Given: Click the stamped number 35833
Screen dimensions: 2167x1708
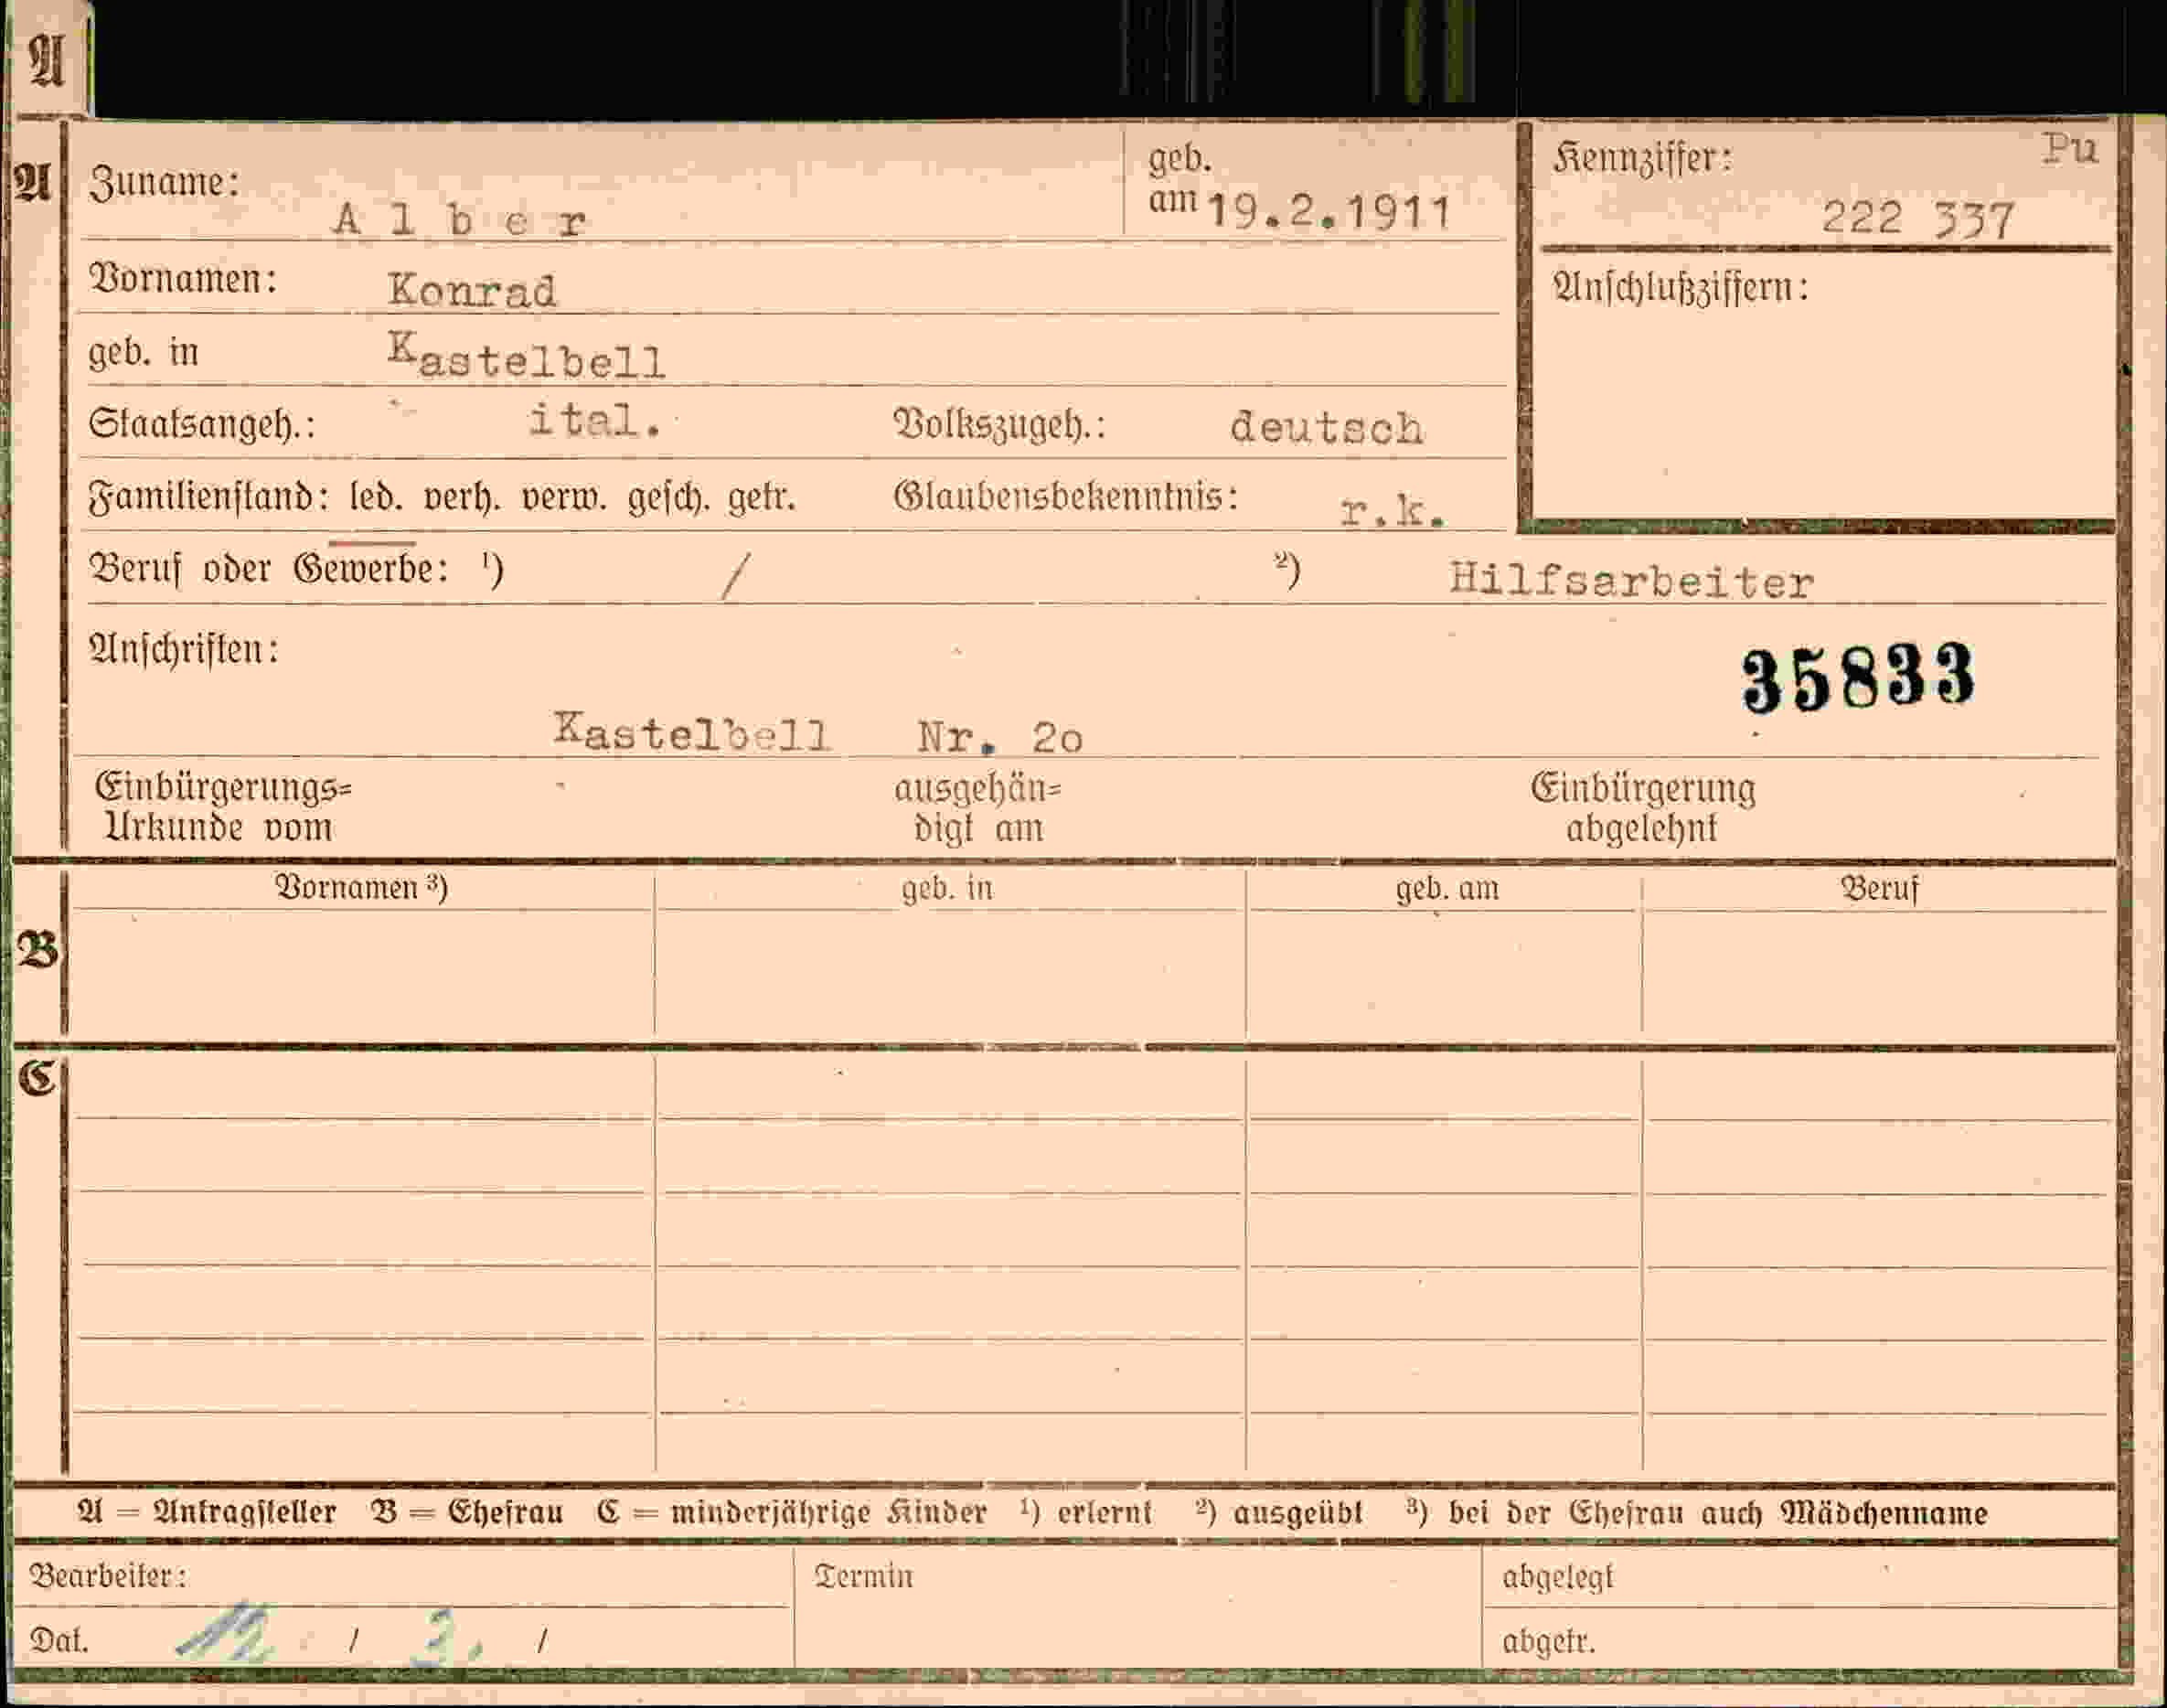Looking at the screenshot, I should click(x=1858, y=677).
